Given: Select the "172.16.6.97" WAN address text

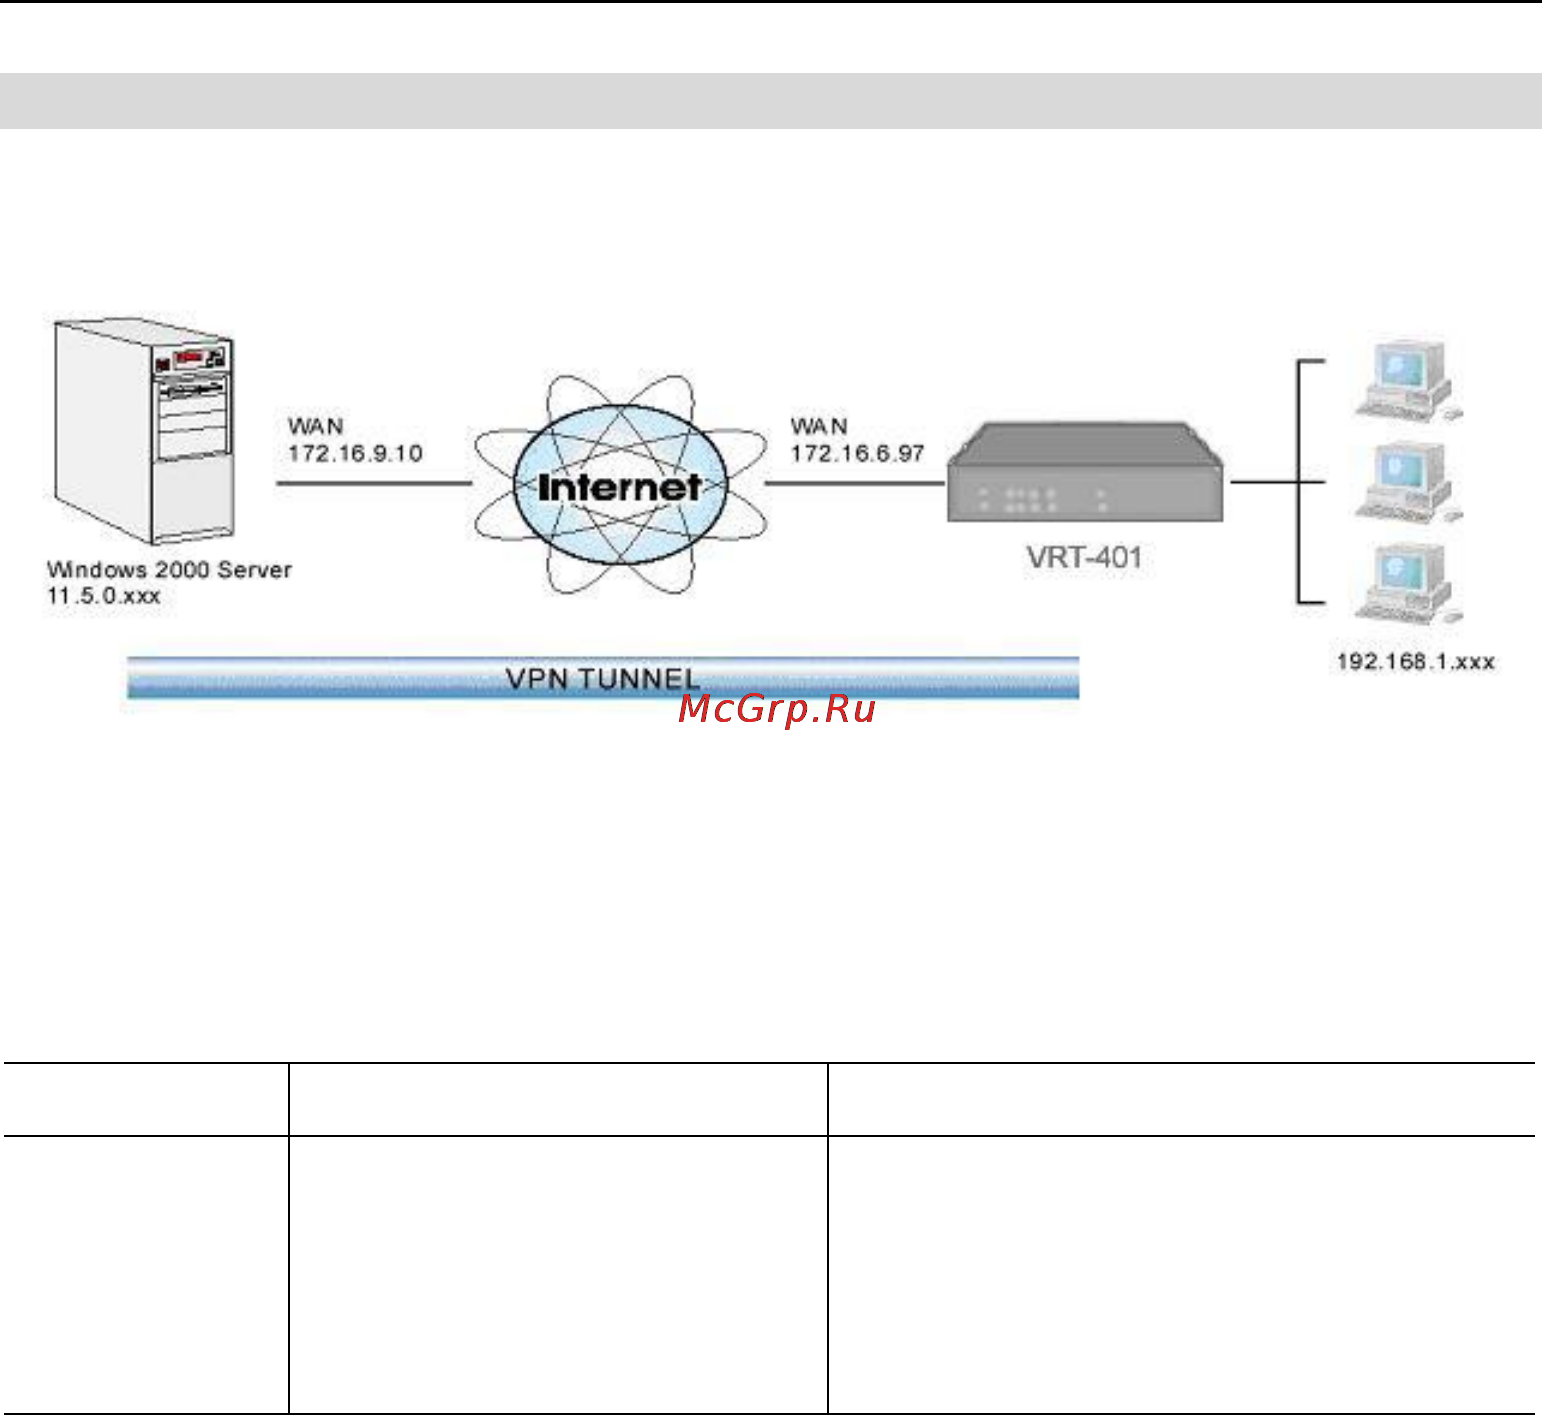Looking at the screenshot, I should (x=857, y=454).
